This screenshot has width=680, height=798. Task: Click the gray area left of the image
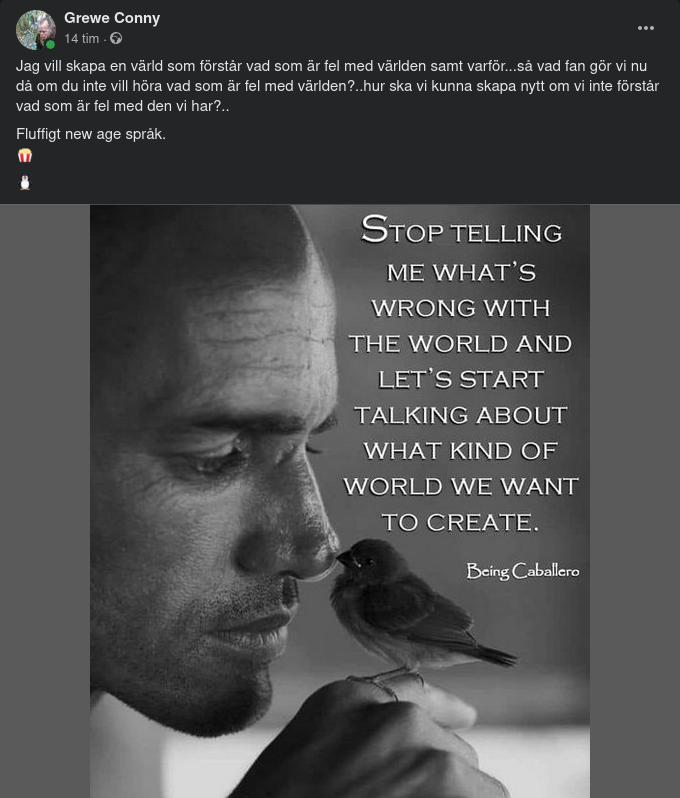pos(45,501)
